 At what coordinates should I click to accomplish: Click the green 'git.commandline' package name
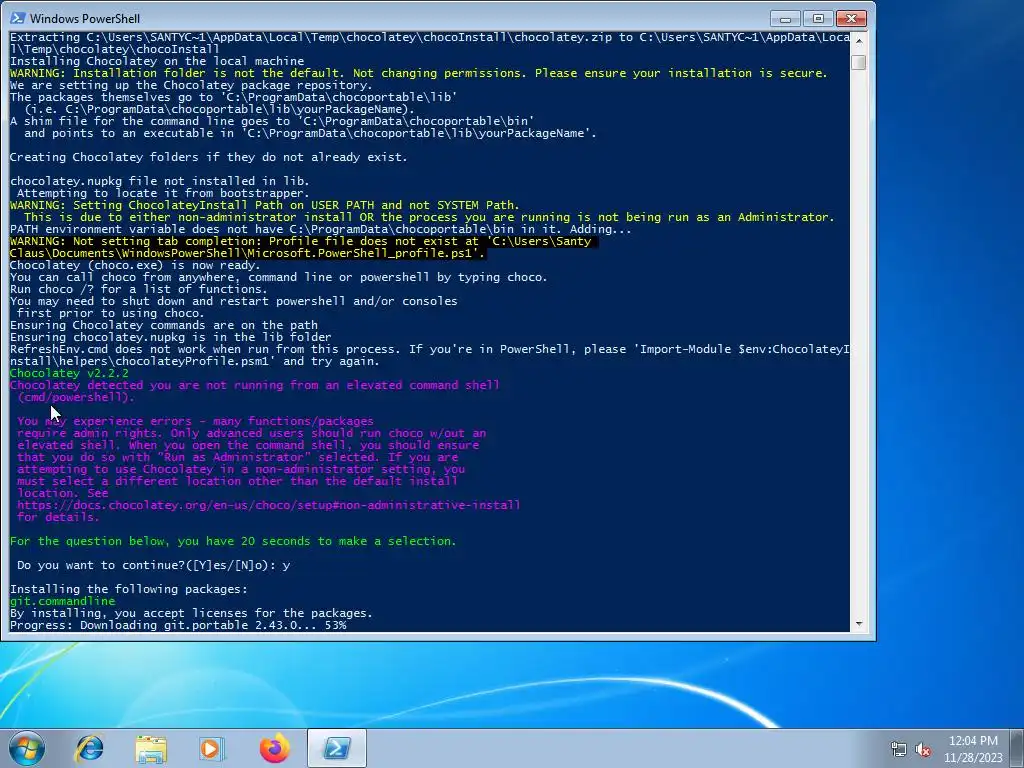click(x=63, y=601)
